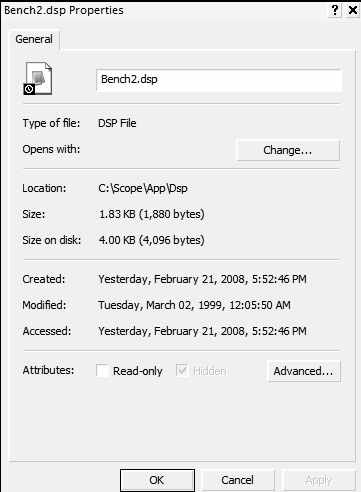Click the Created date text
361x492 pixels.
point(202,279)
